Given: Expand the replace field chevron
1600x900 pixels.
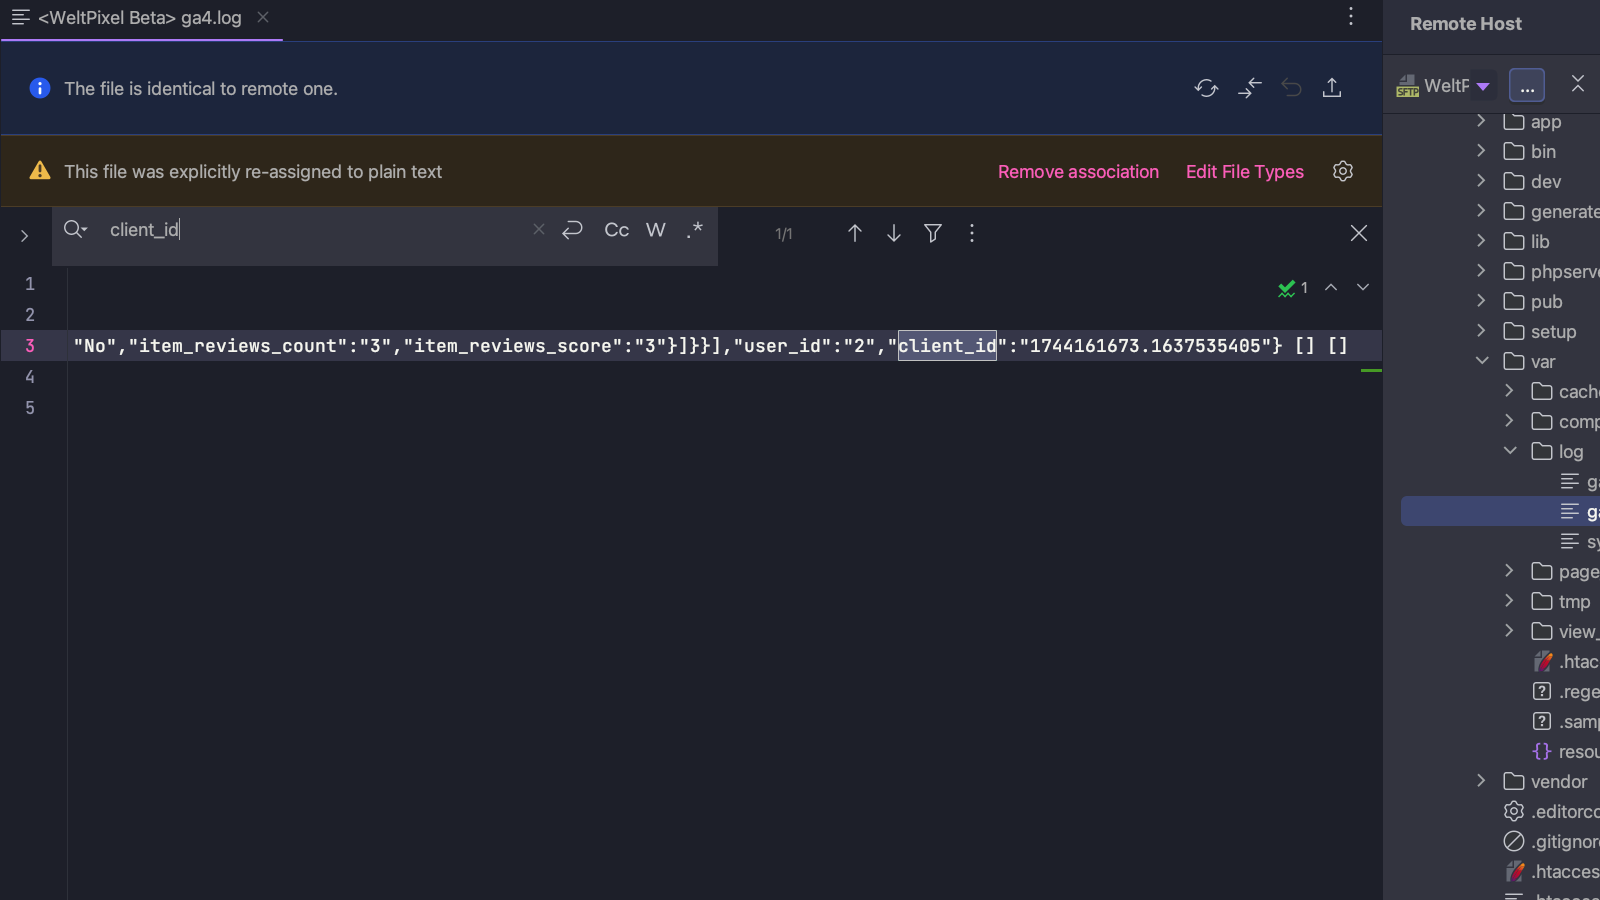Looking at the screenshot, I should 25,236.
